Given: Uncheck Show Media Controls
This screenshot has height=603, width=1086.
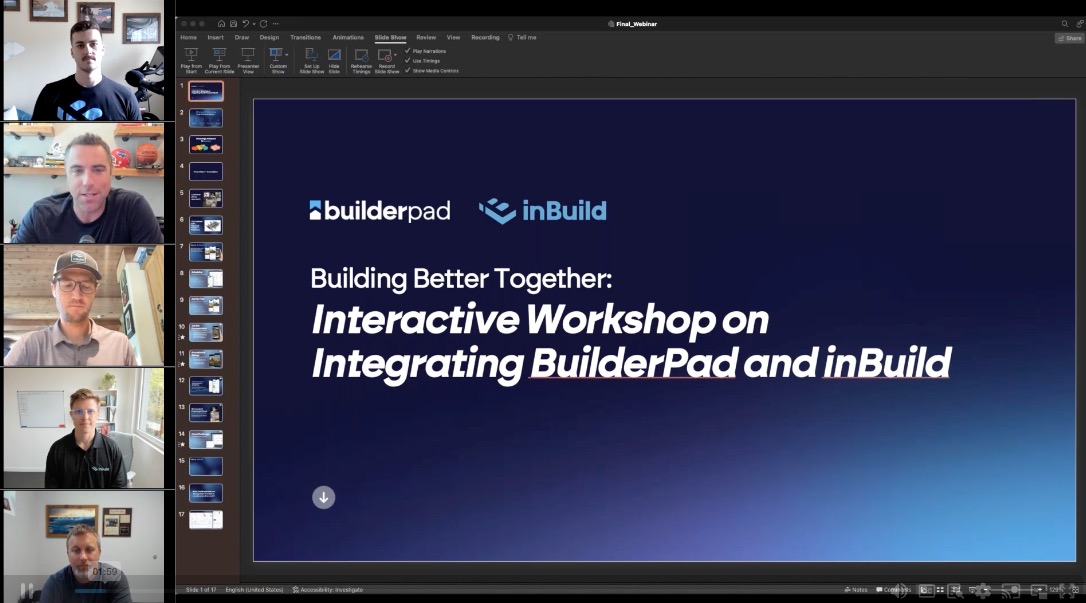Looking at the screenshot, I should coord(407,70).
